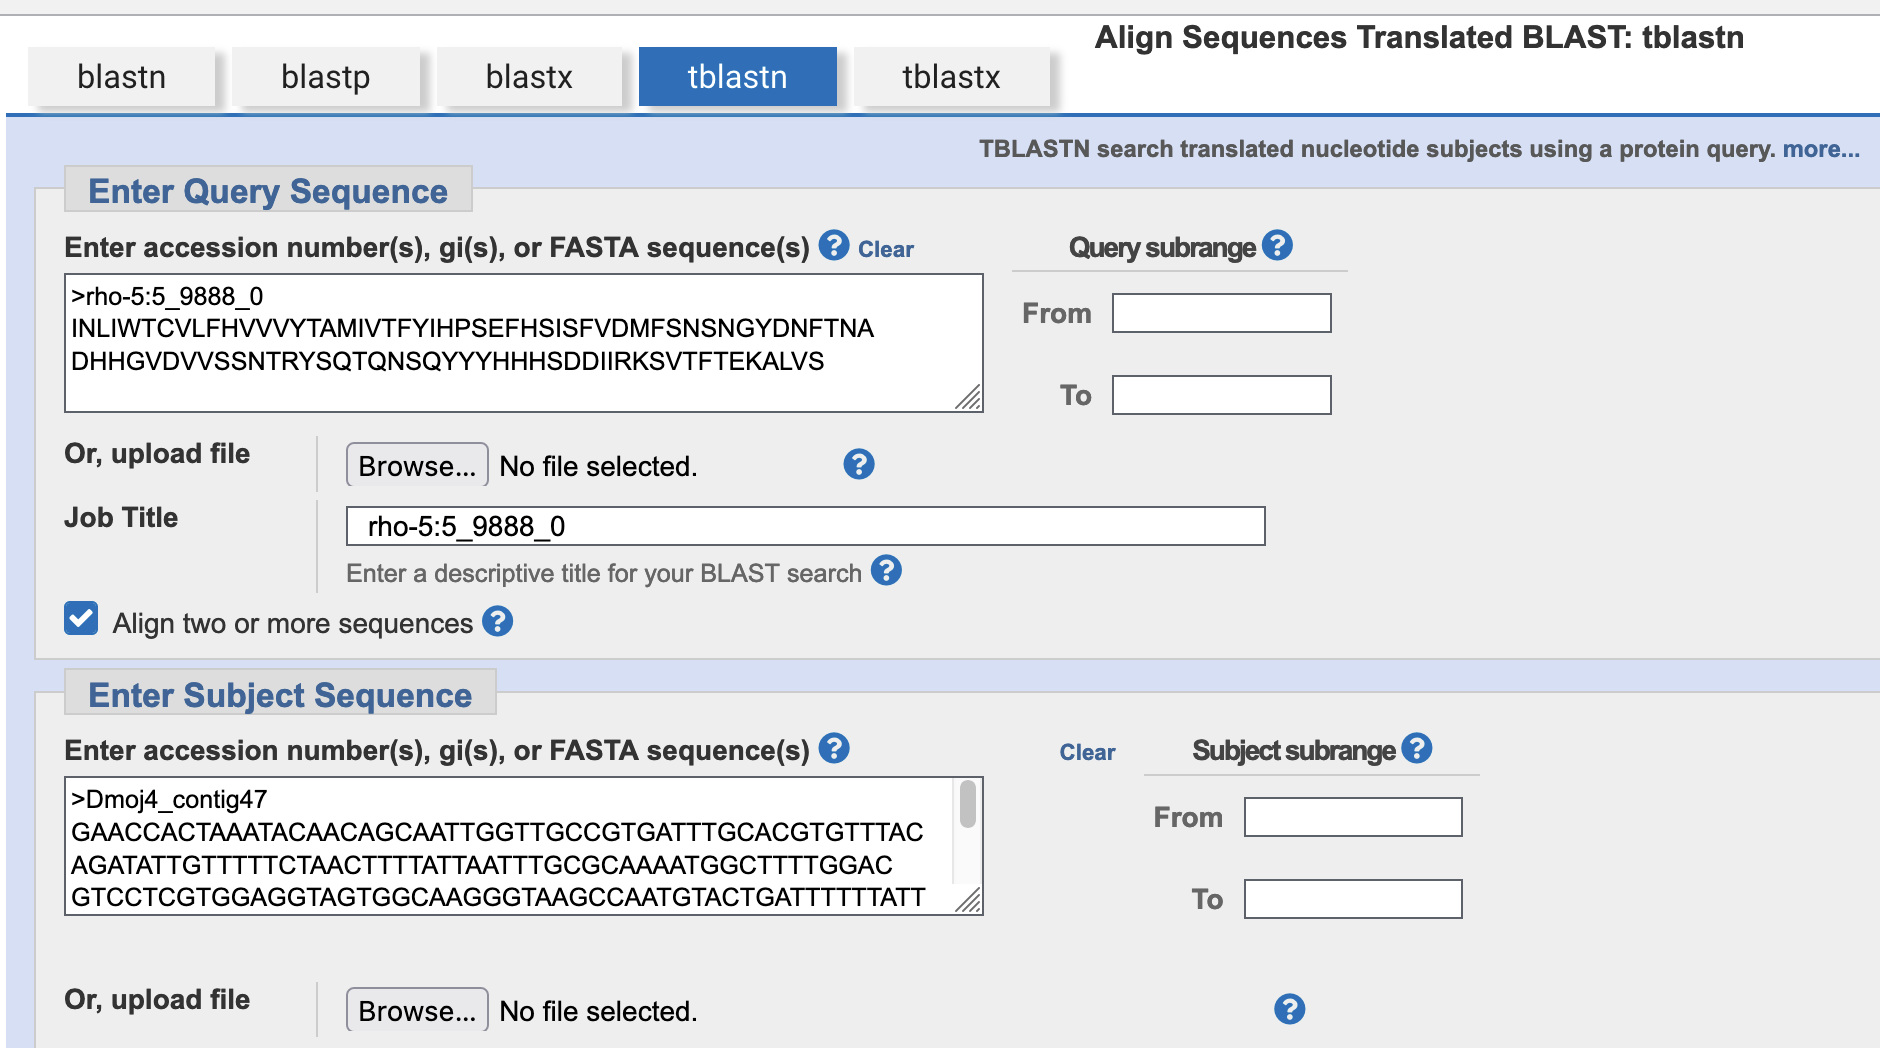Clear the query sequence

coord(886,250)
